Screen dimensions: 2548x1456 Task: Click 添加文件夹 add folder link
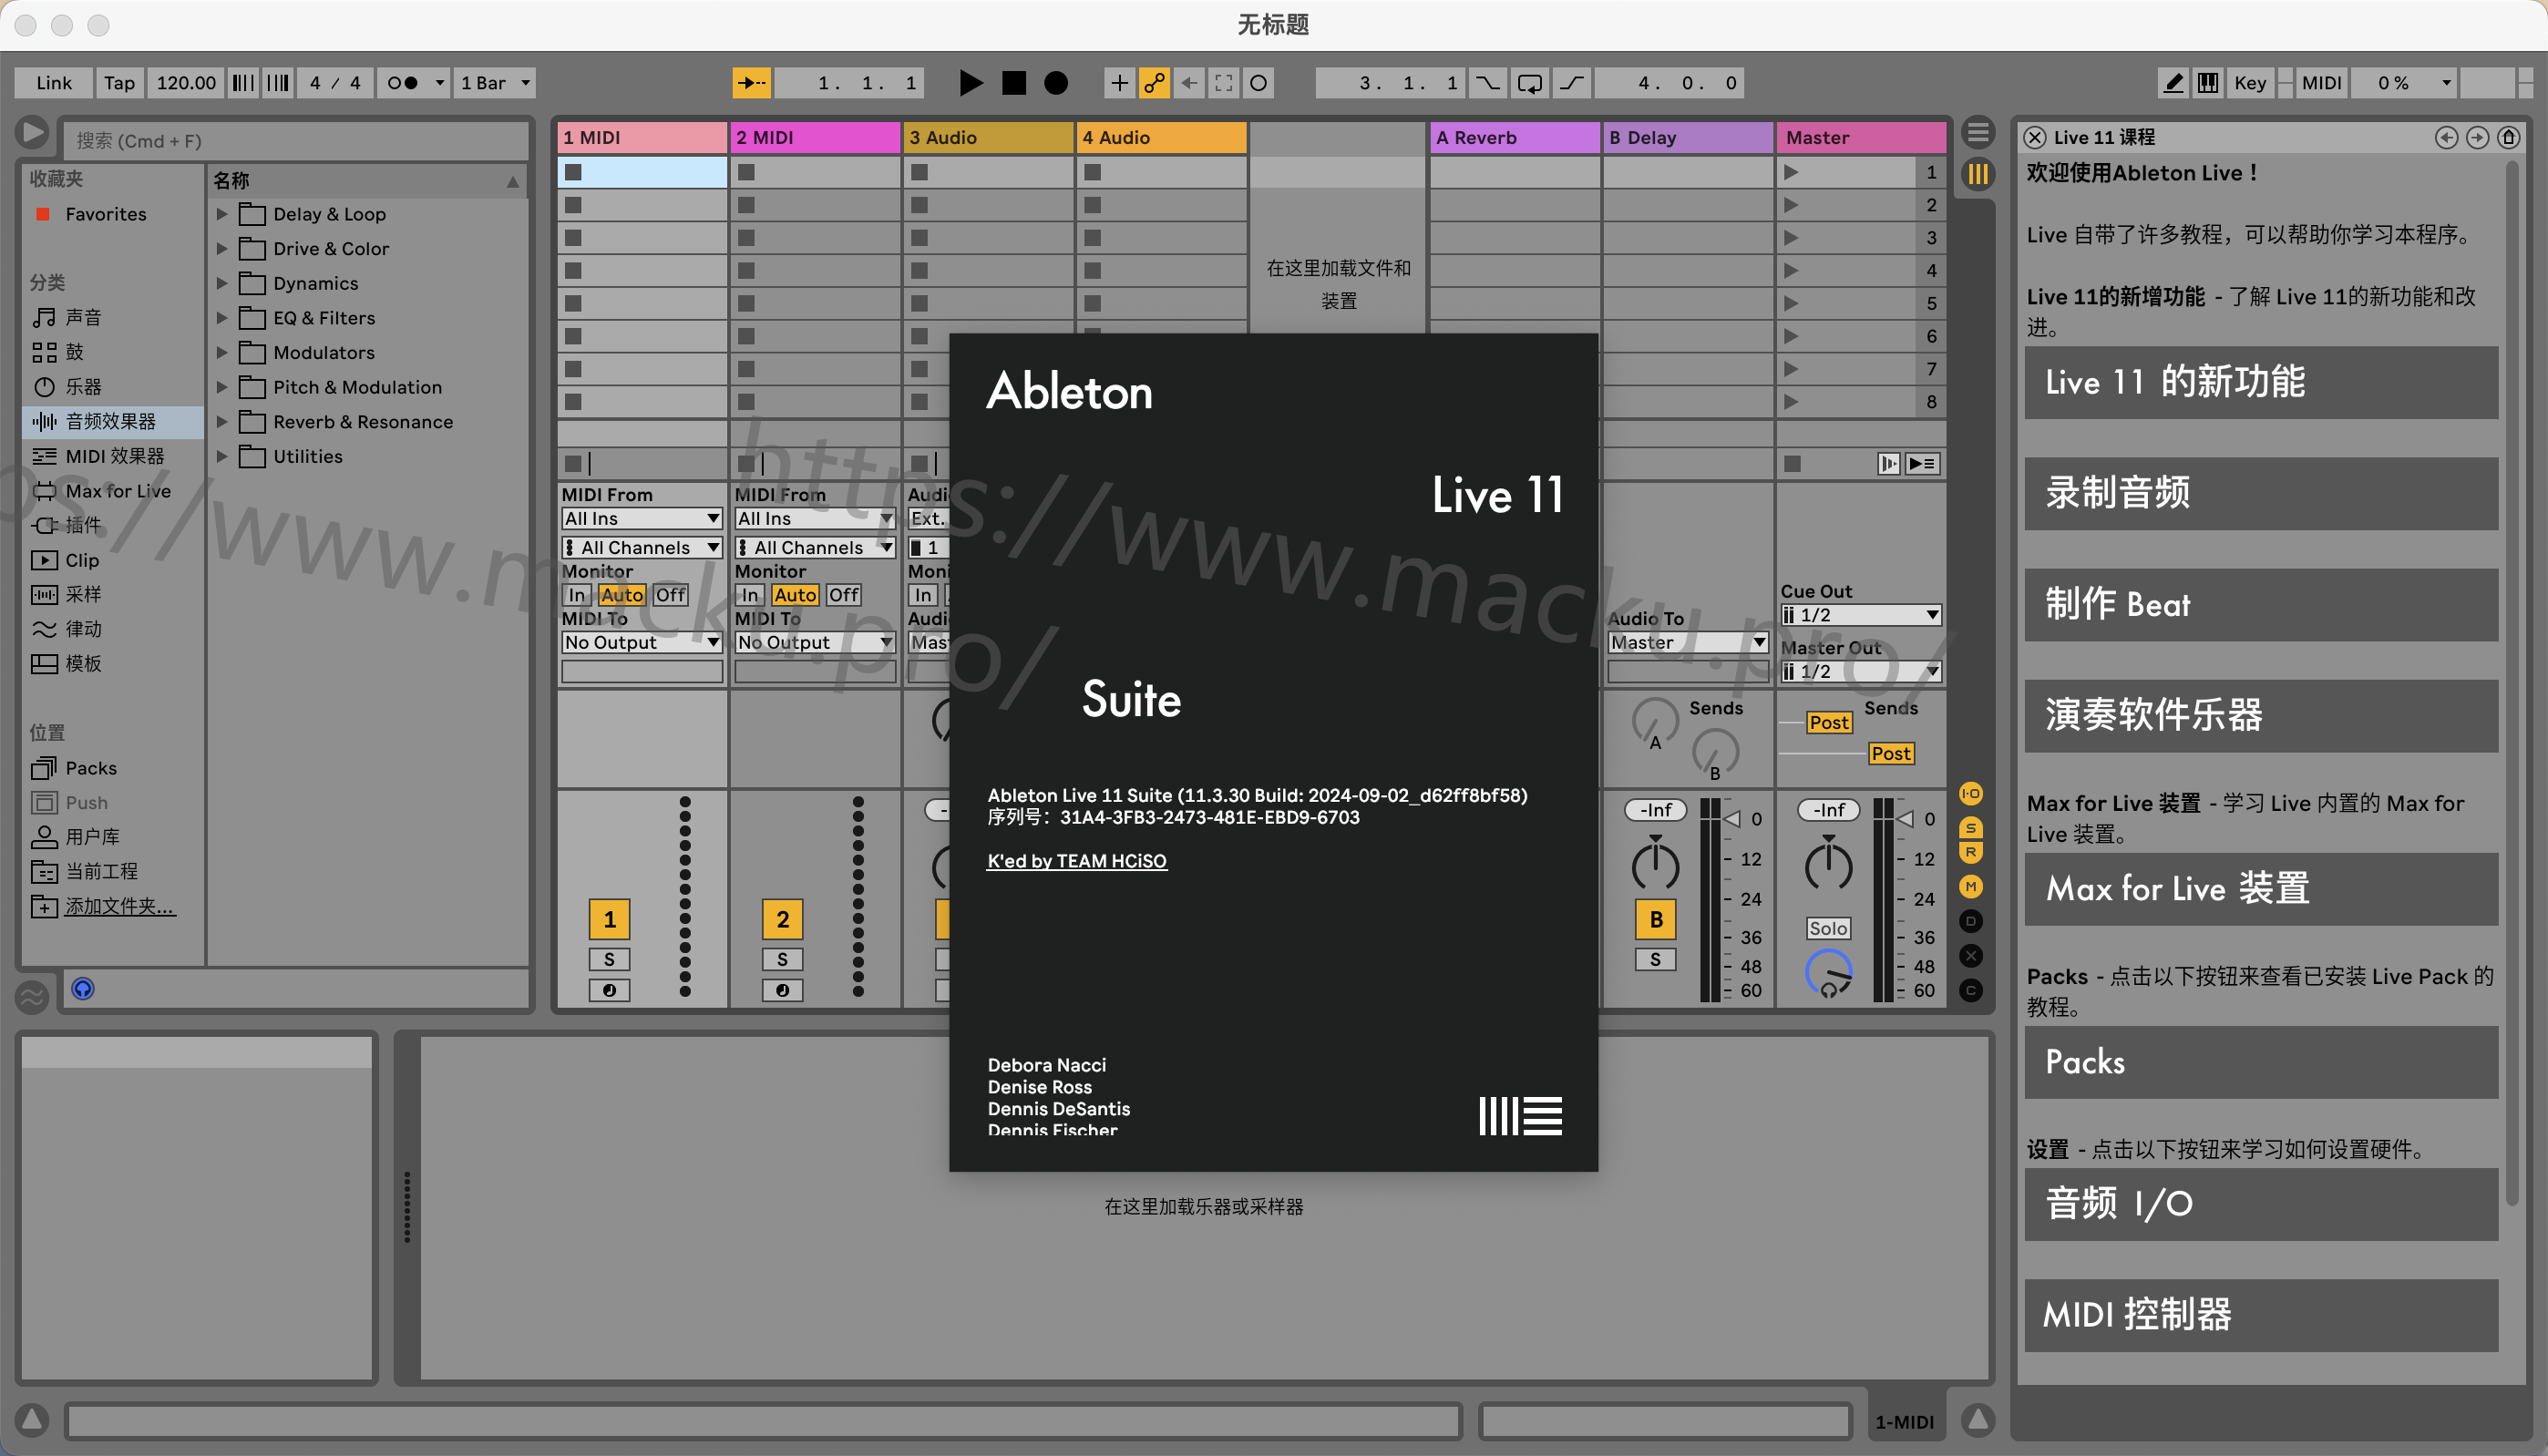(119, 906)
